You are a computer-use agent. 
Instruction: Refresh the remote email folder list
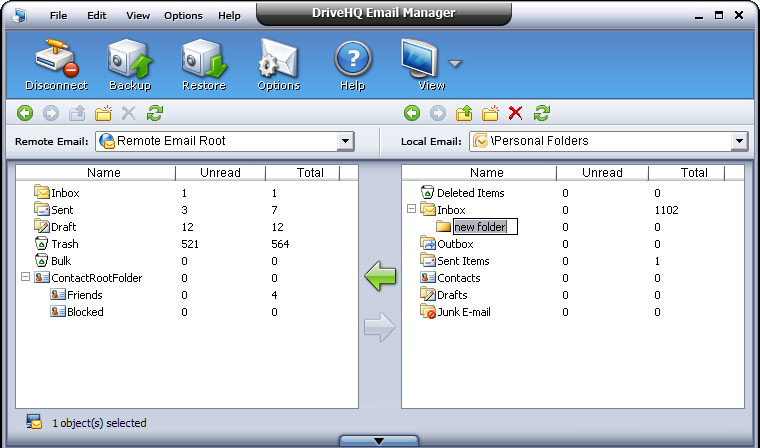coord(155,113)
